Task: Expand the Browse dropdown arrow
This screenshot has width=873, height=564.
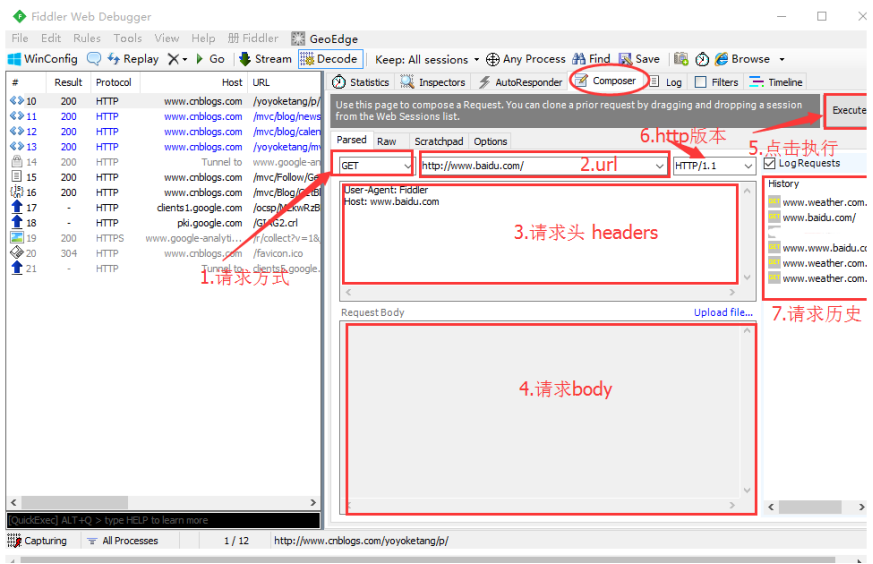Action: (782, 60)
